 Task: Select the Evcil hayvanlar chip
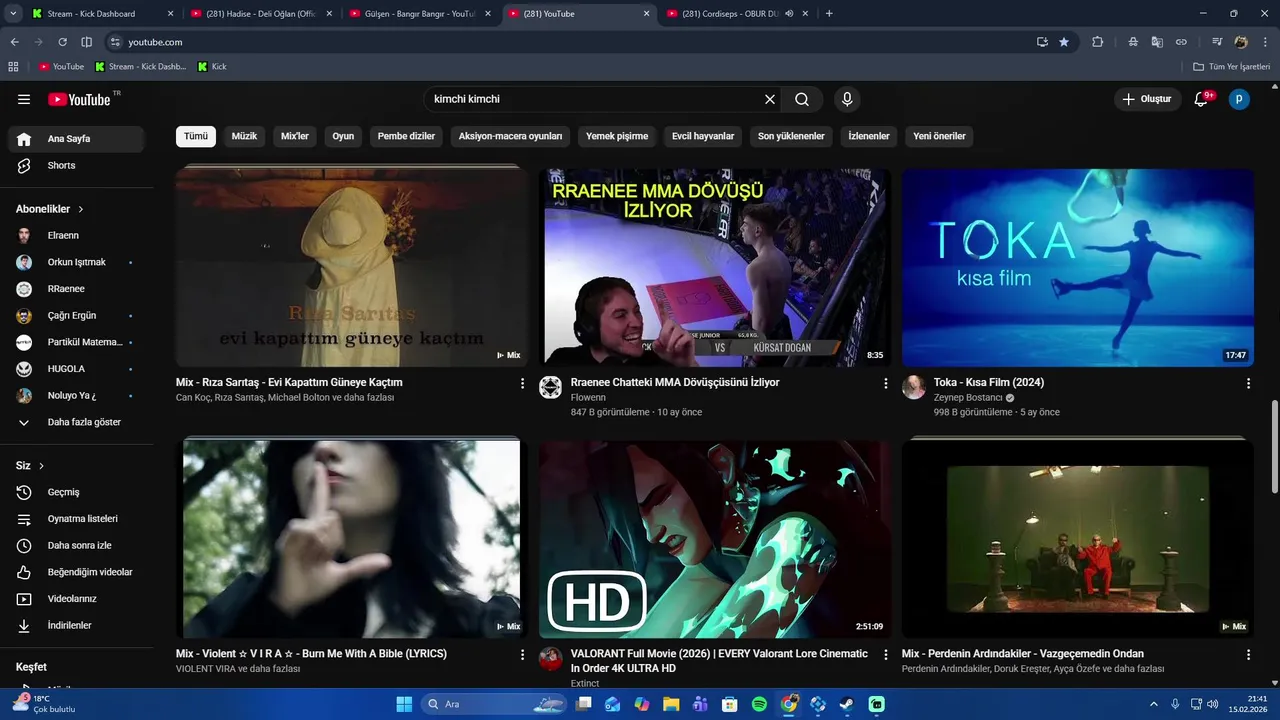703,136
